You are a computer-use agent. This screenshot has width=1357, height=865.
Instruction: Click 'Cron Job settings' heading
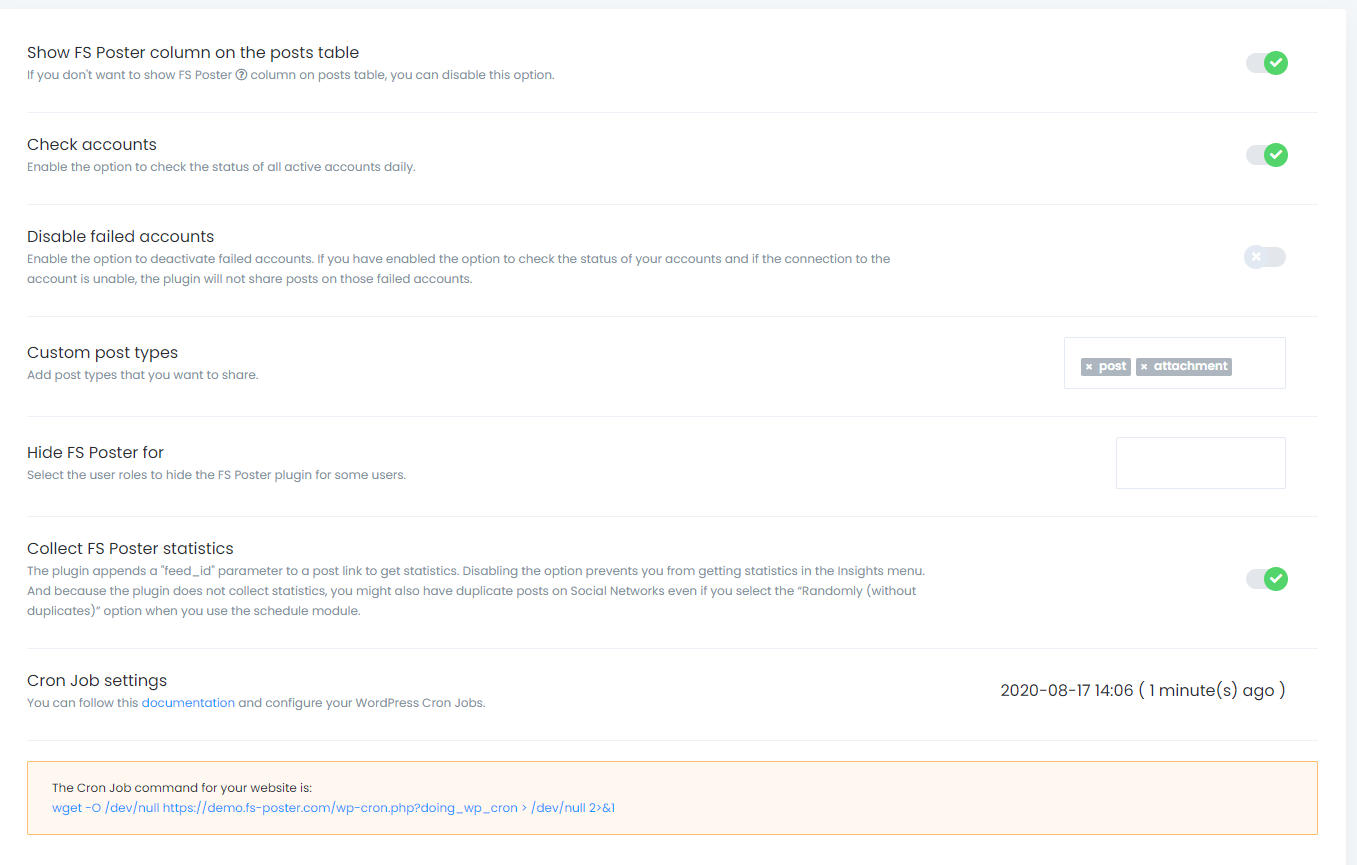point(97,680)
